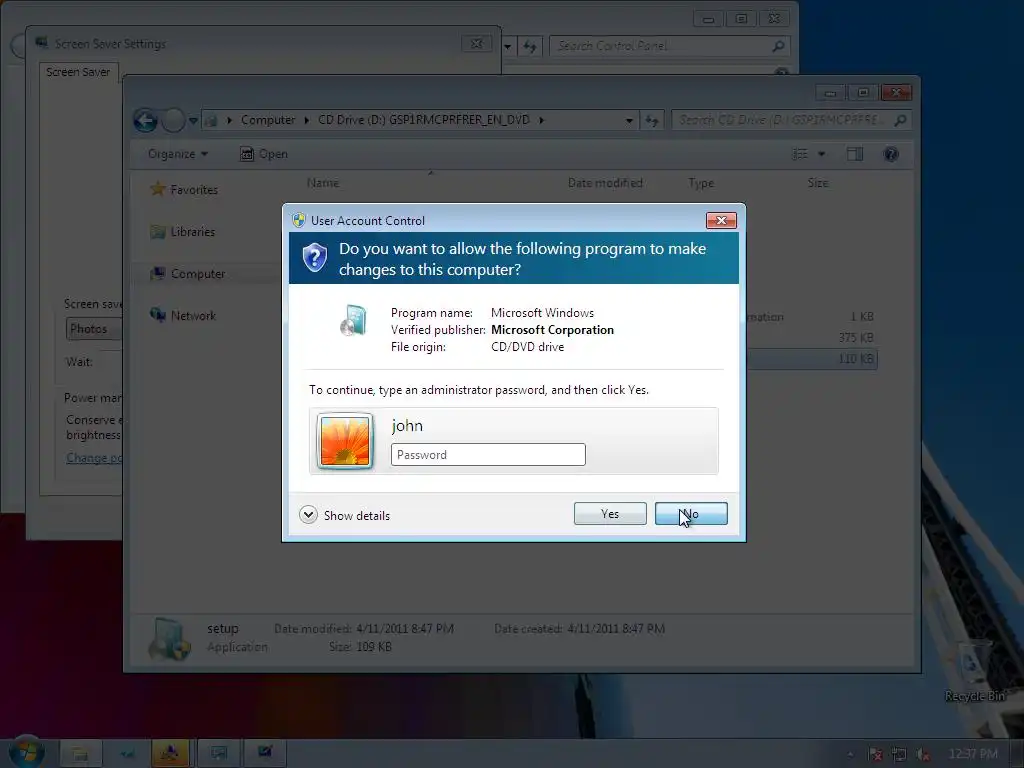
Task: Open recent pages dropdown in explorer
Action: (x=193, y=121)
